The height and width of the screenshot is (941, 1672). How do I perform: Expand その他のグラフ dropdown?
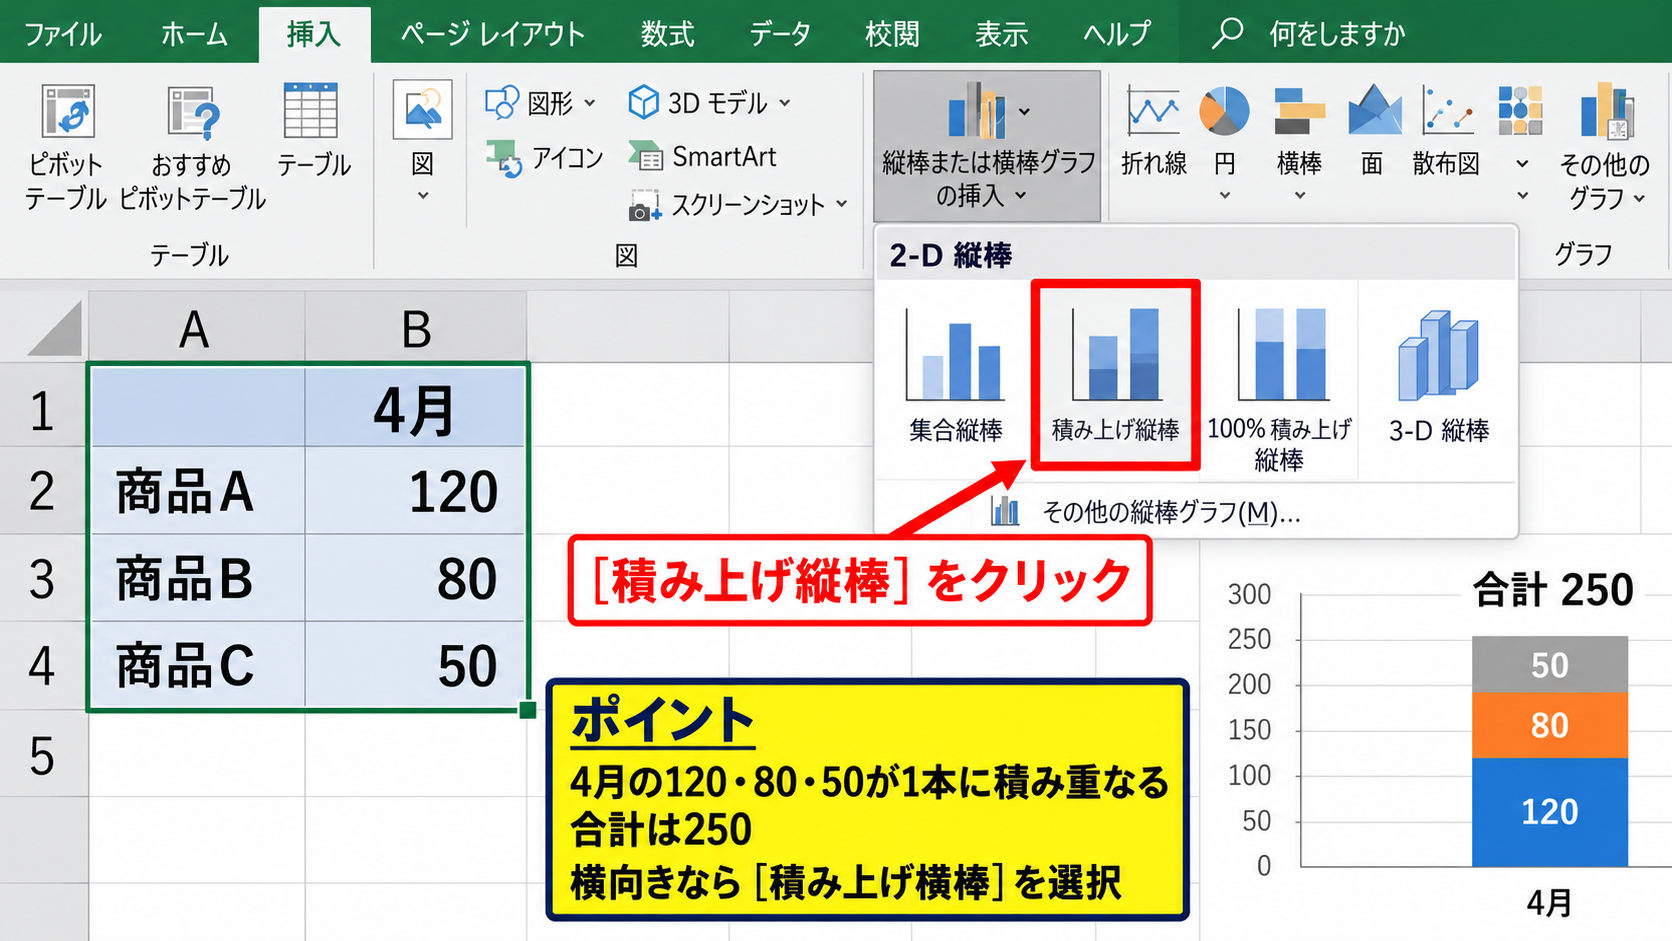(x=1604, y=147)
